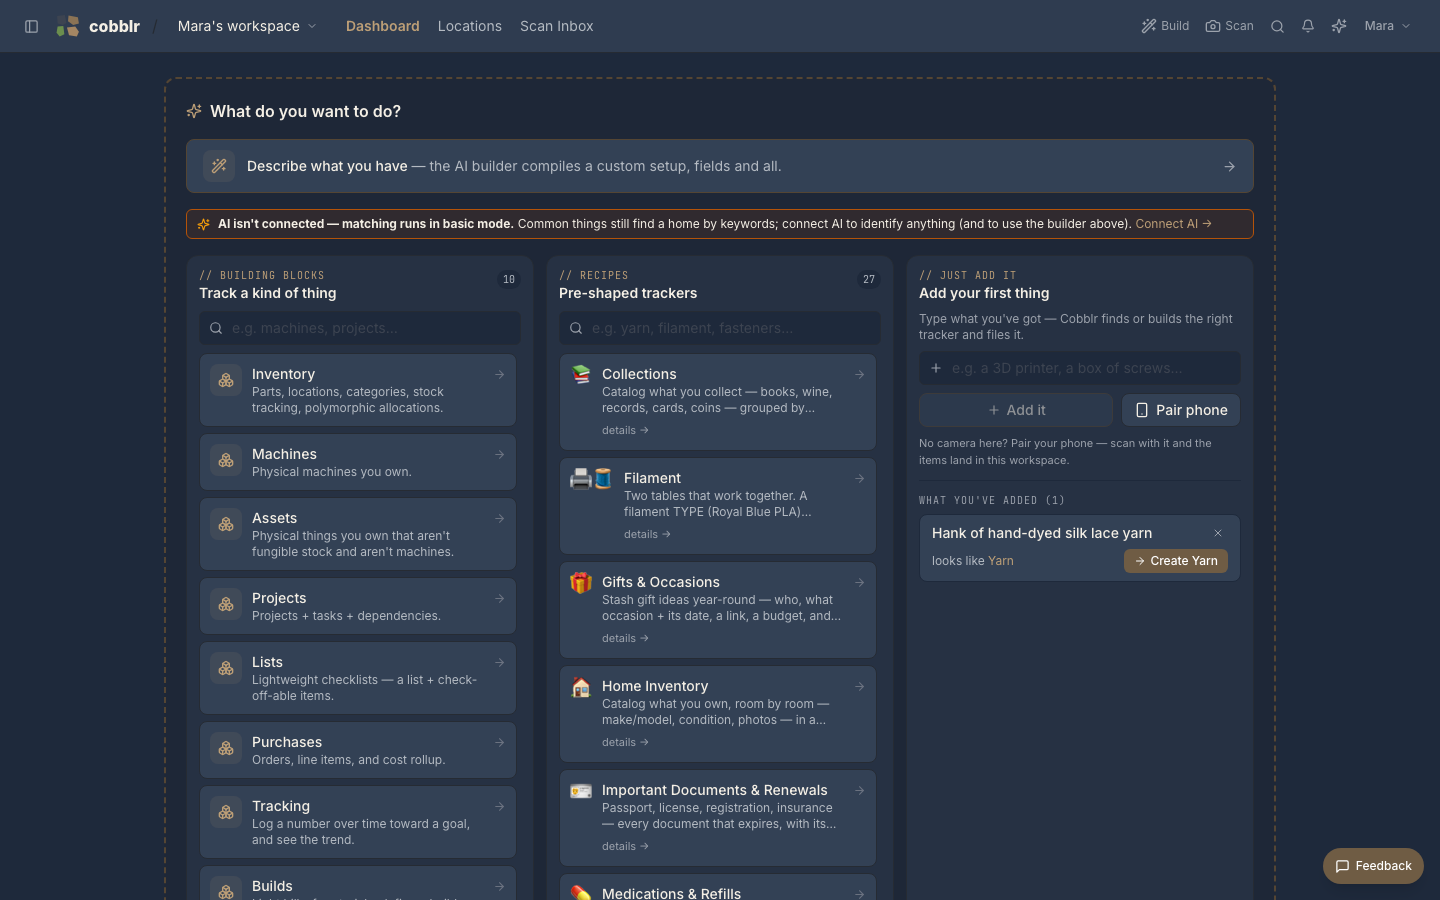Click the Yarn link in looks like

click(x=1001, y=561)
